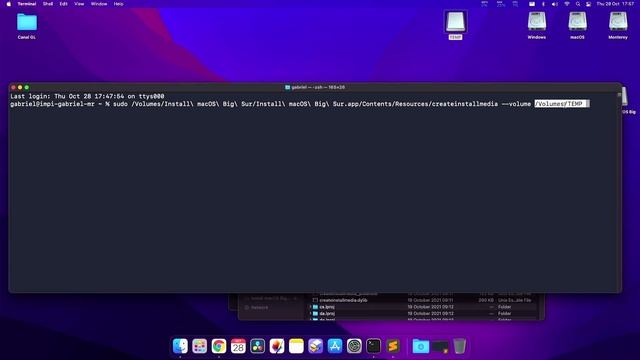
Task: Open the Trash in the Dock
Action: [460, 346]
